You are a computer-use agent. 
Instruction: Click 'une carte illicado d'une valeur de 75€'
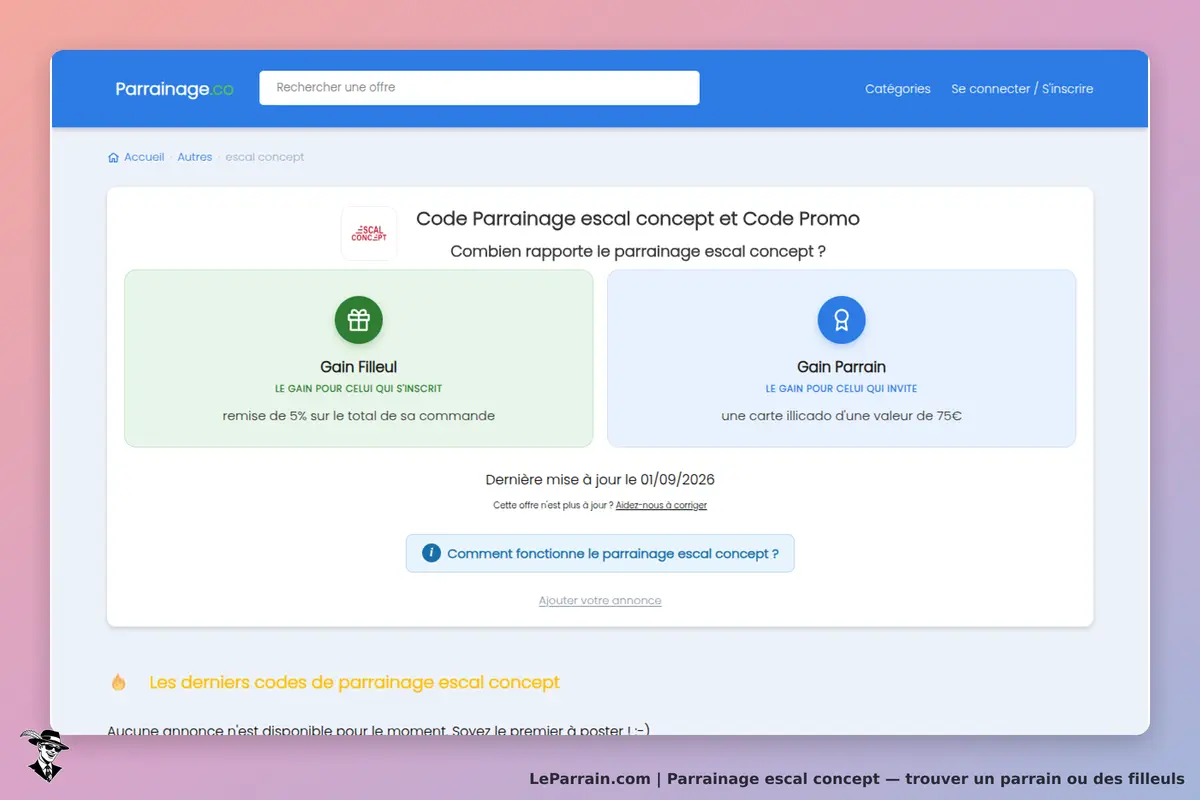tap(841, 416)
